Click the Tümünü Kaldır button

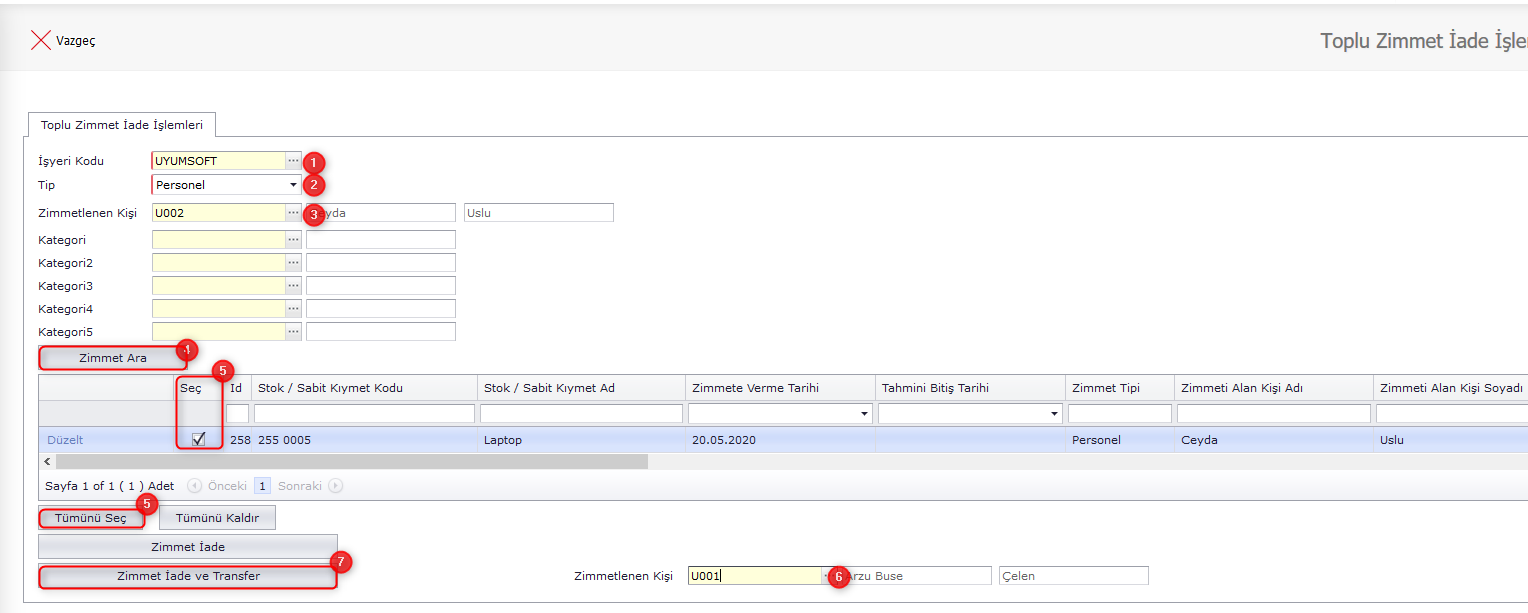coord(217,518)
